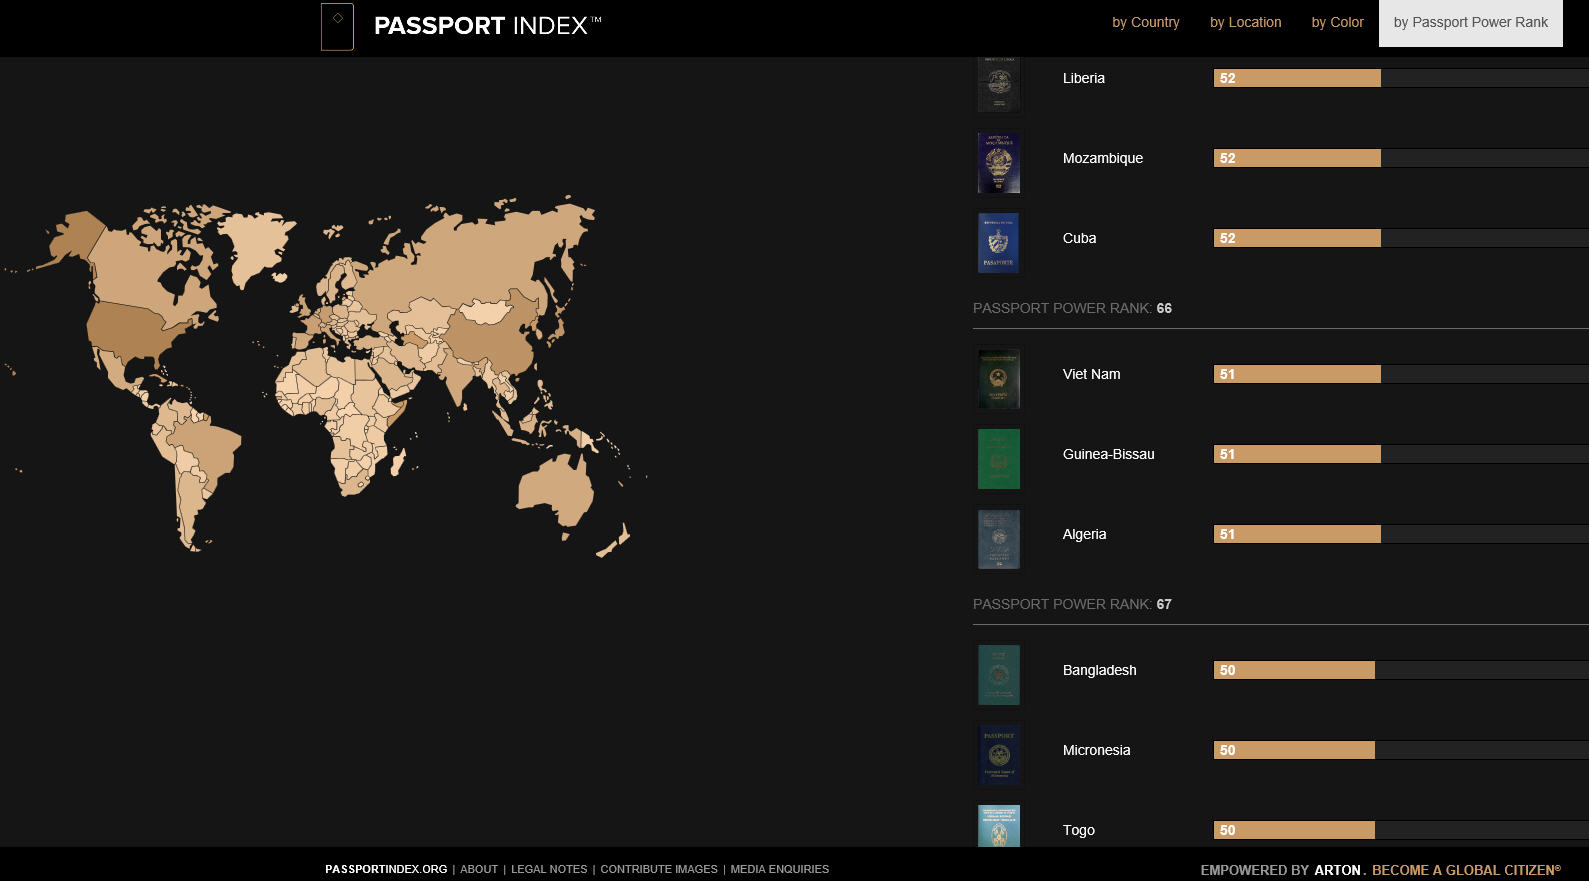Open the Viet Nam passport cover

tap(998, 379)
